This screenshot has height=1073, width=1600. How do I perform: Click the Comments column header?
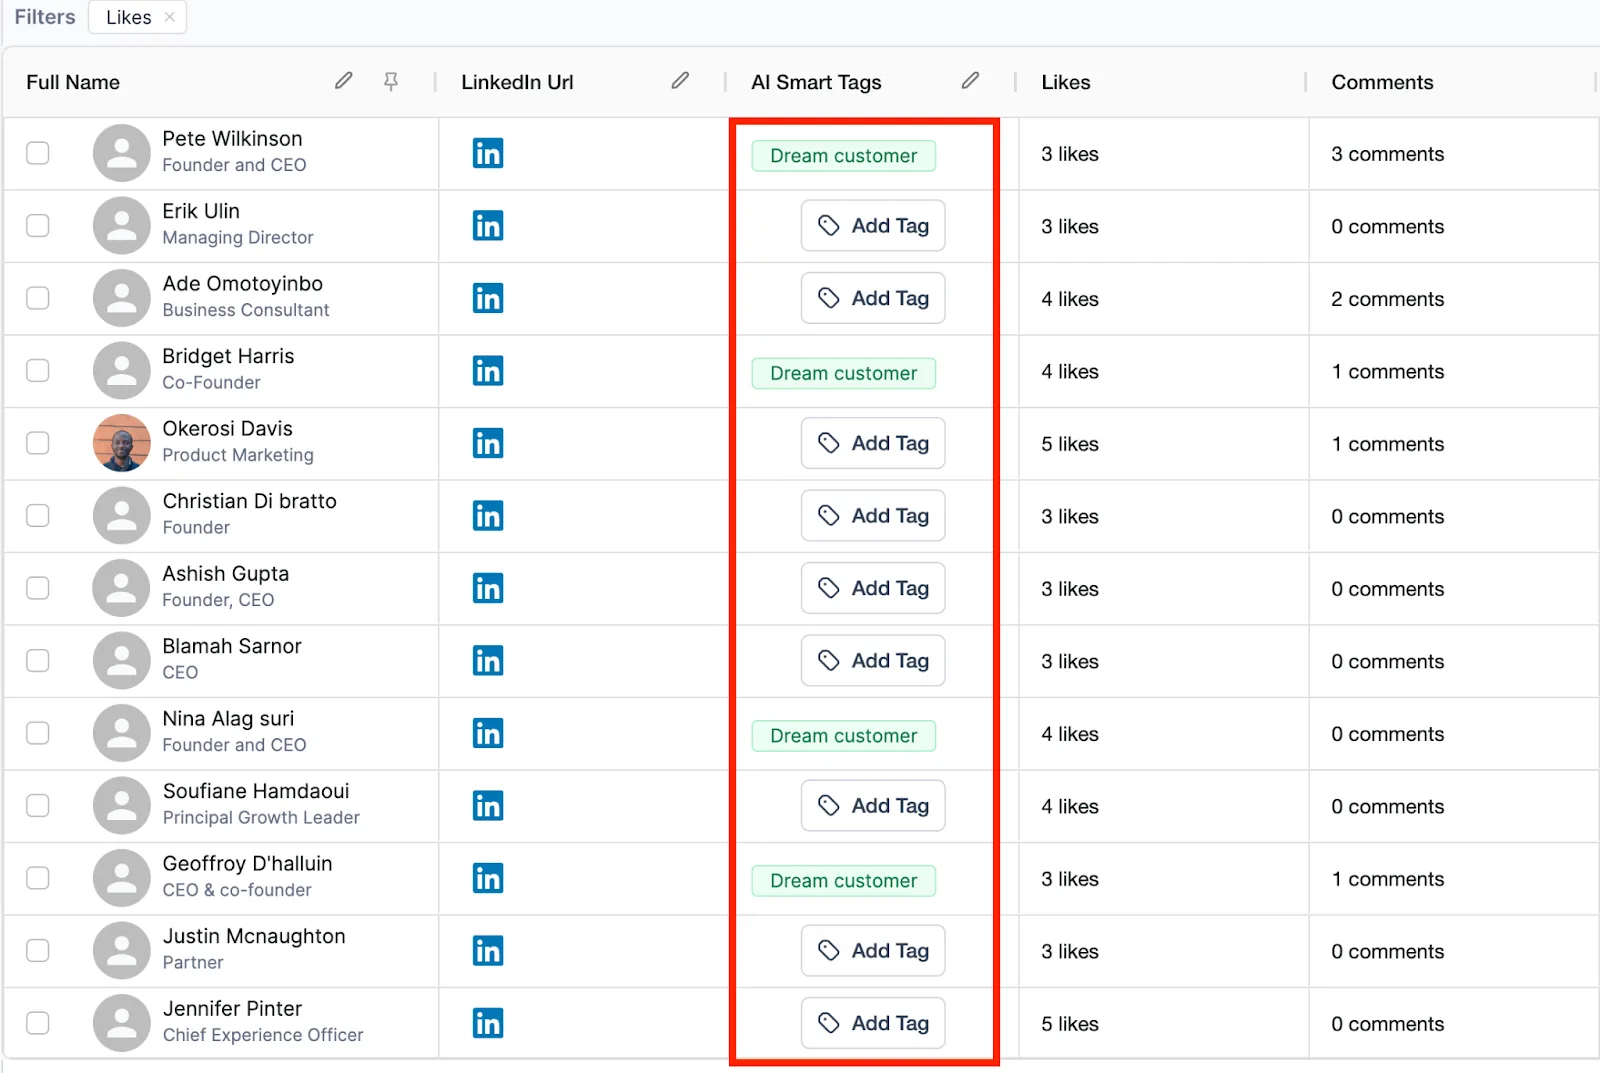point(1382,82)
